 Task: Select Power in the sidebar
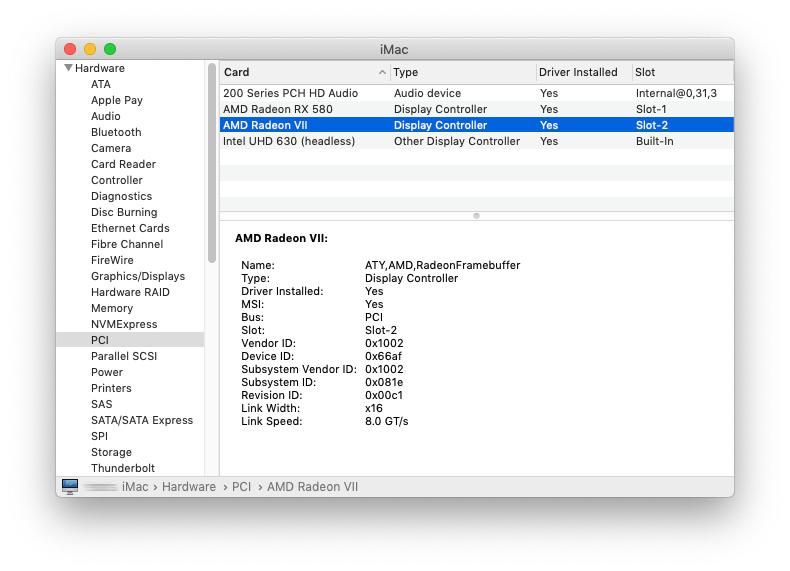point(107,372)
